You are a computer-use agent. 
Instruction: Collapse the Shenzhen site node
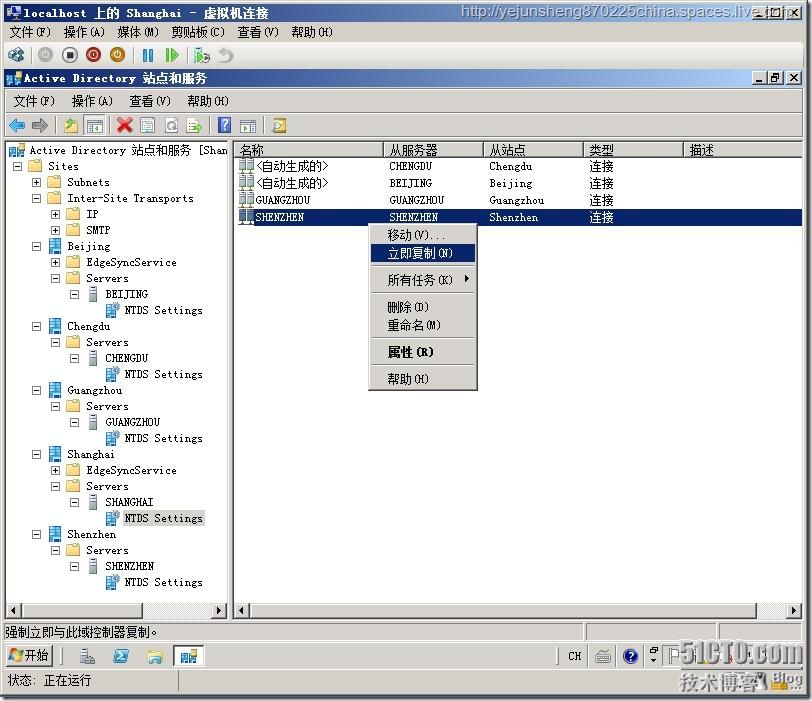(x=36, y=534)
